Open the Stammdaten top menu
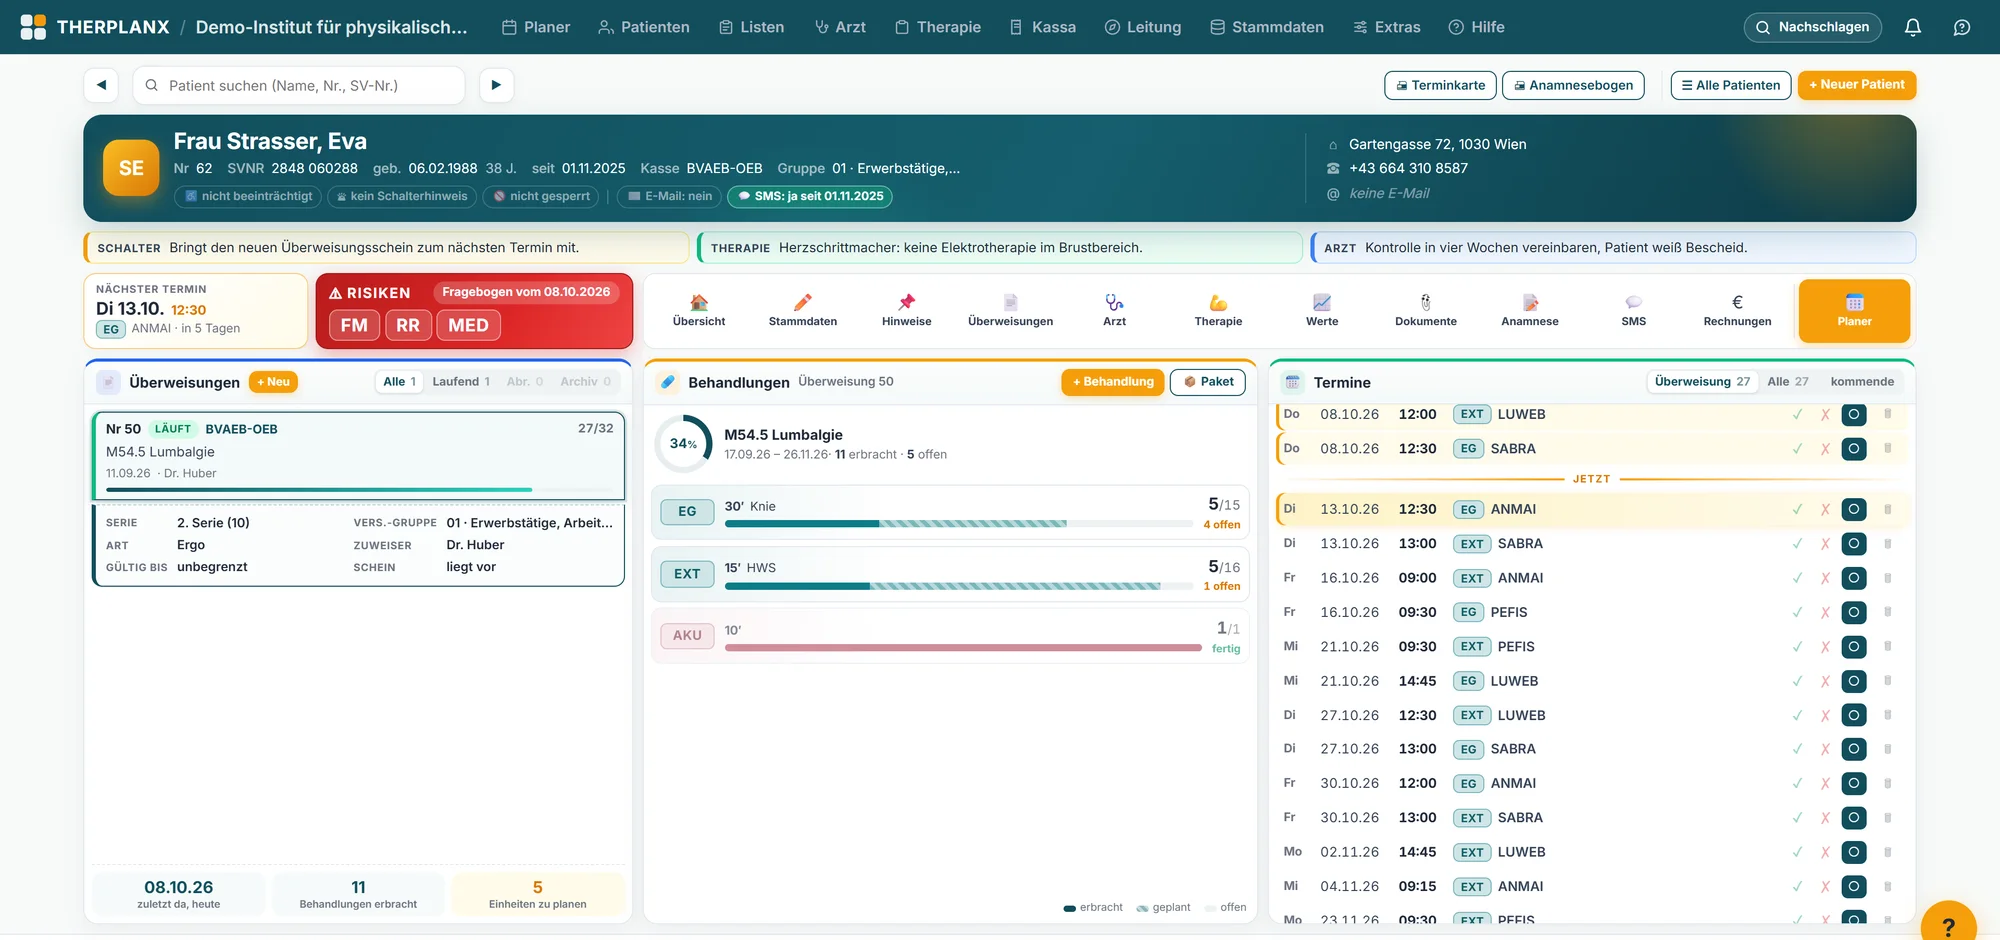This screenshot has height=940, width=2000. (1267, 27)
